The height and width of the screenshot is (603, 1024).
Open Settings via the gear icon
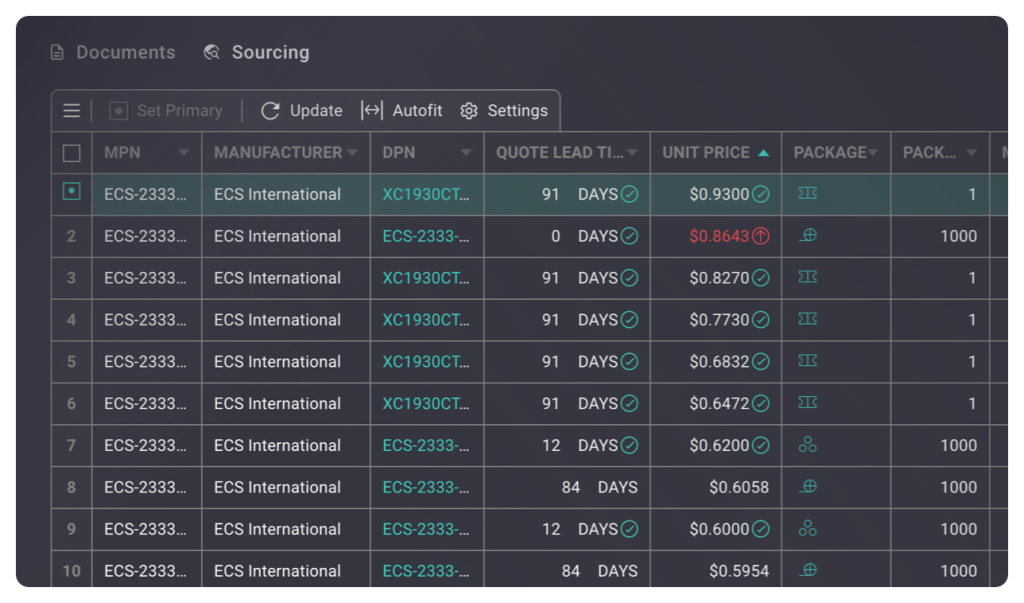pos(469,111)
